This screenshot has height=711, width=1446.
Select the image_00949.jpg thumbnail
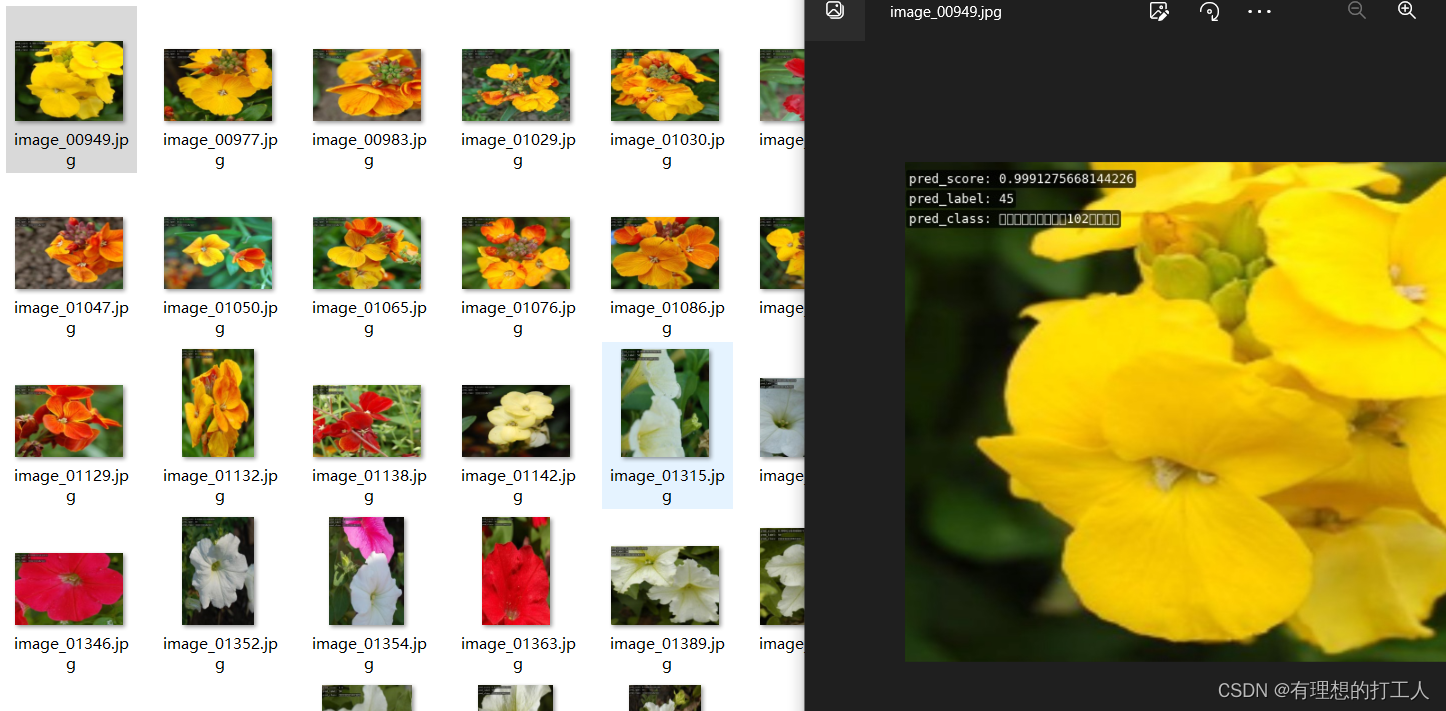[x=69, y=81]
